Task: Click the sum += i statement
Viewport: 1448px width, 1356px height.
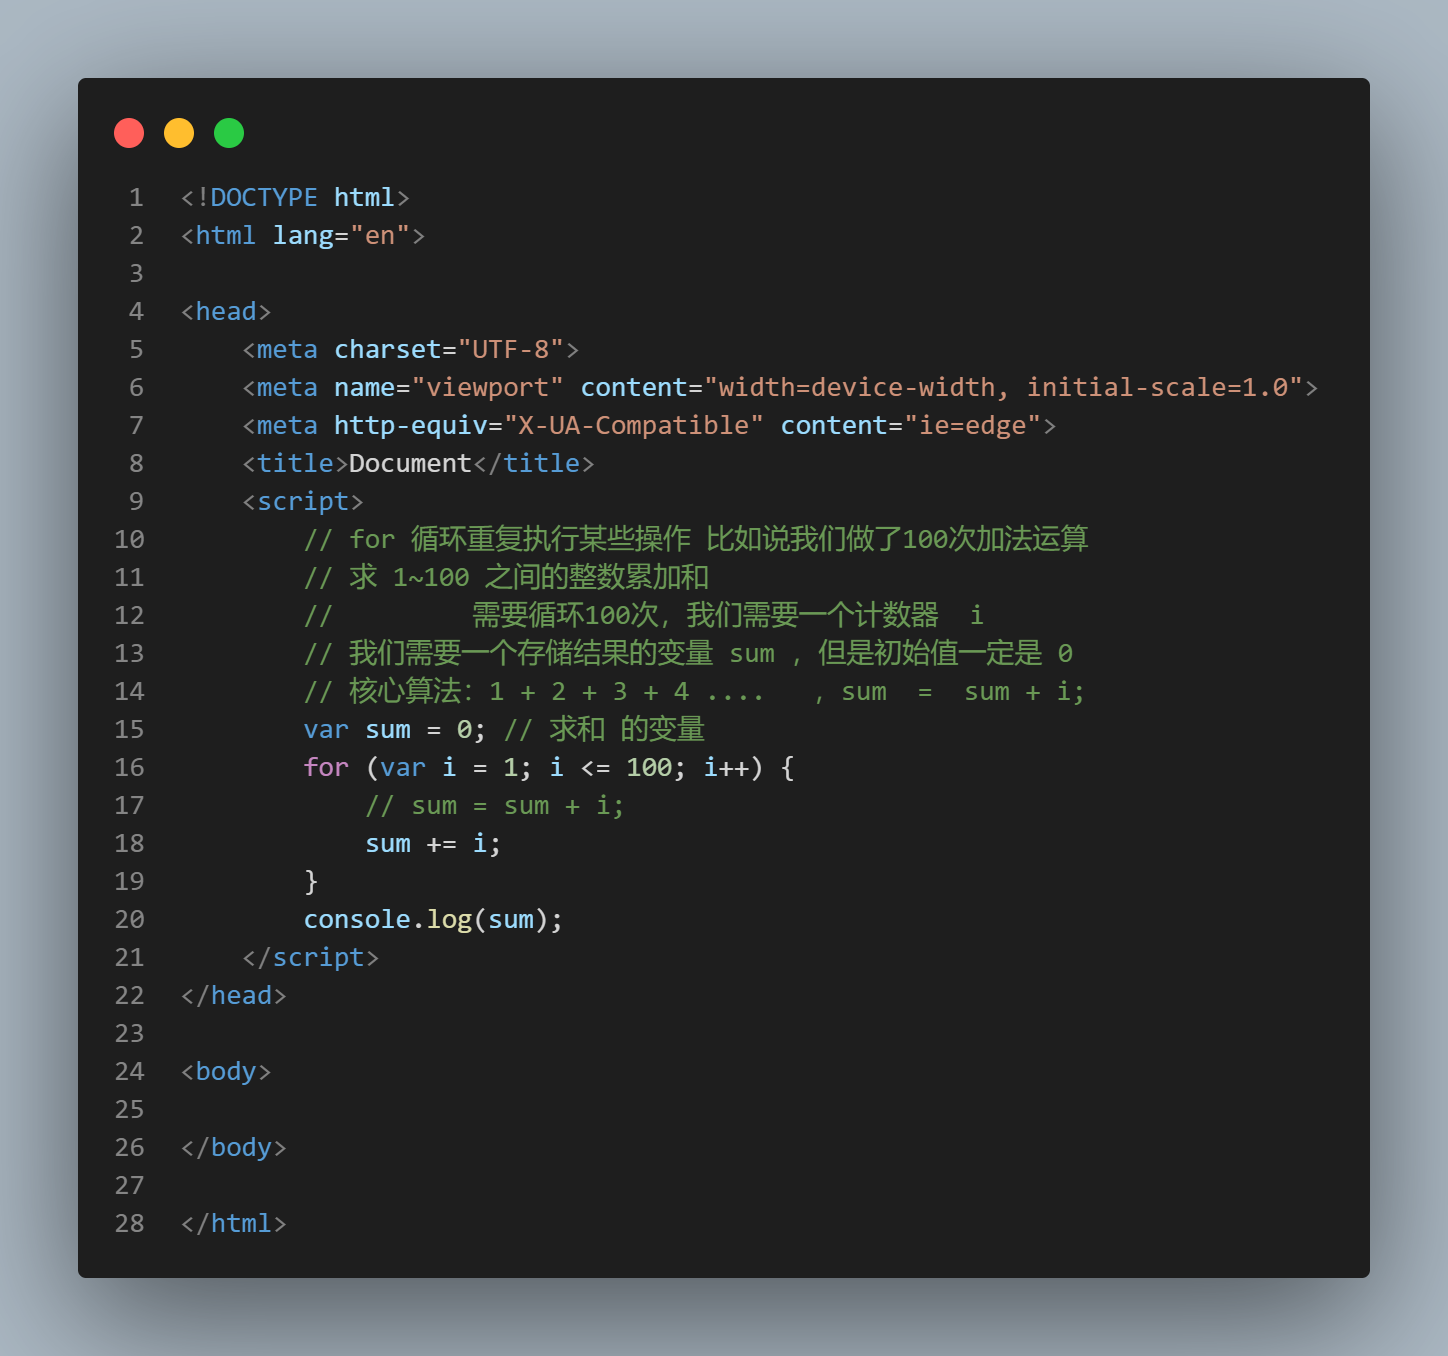Action: pos(433,844)
